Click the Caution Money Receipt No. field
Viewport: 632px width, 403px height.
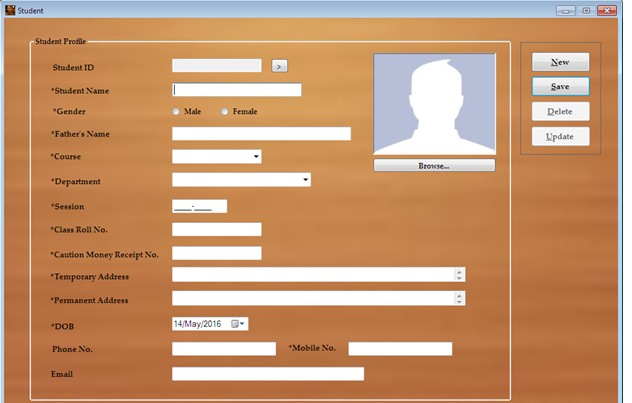(216, 253)
